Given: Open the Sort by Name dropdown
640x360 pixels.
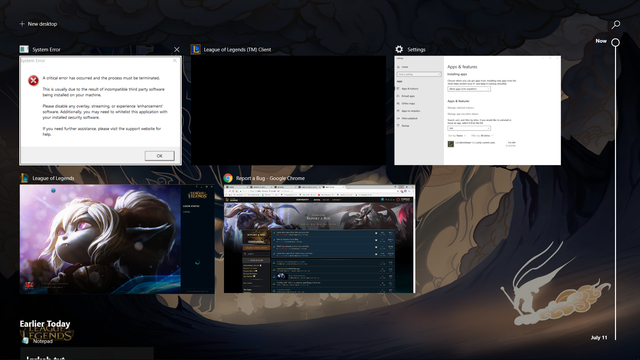Looking at the screenshot, I should tap(457, 136).
